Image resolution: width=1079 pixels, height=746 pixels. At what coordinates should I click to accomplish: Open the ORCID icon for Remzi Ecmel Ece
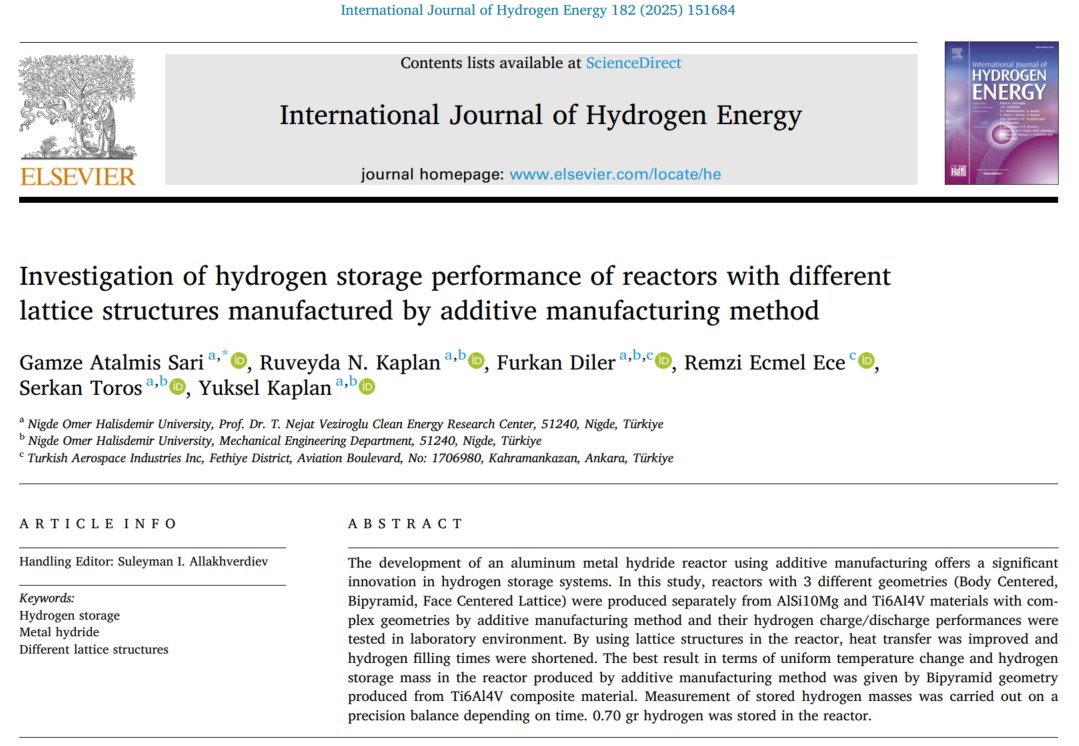(866, 361)
